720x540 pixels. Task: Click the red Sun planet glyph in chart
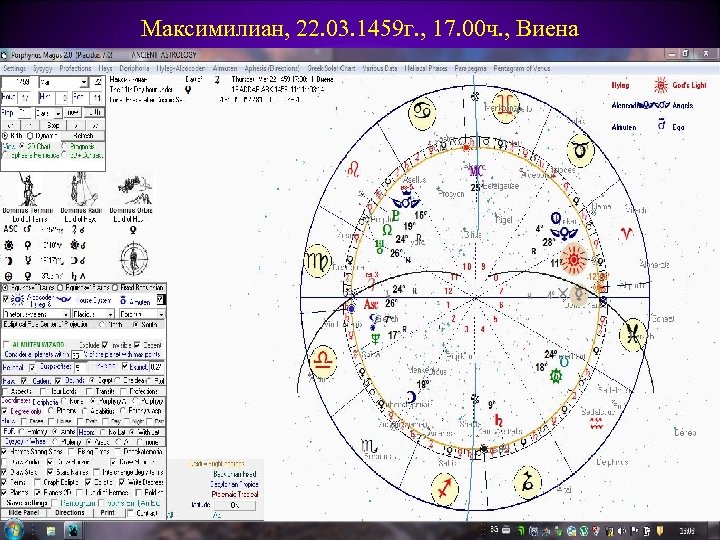click(x=574, y=259)
